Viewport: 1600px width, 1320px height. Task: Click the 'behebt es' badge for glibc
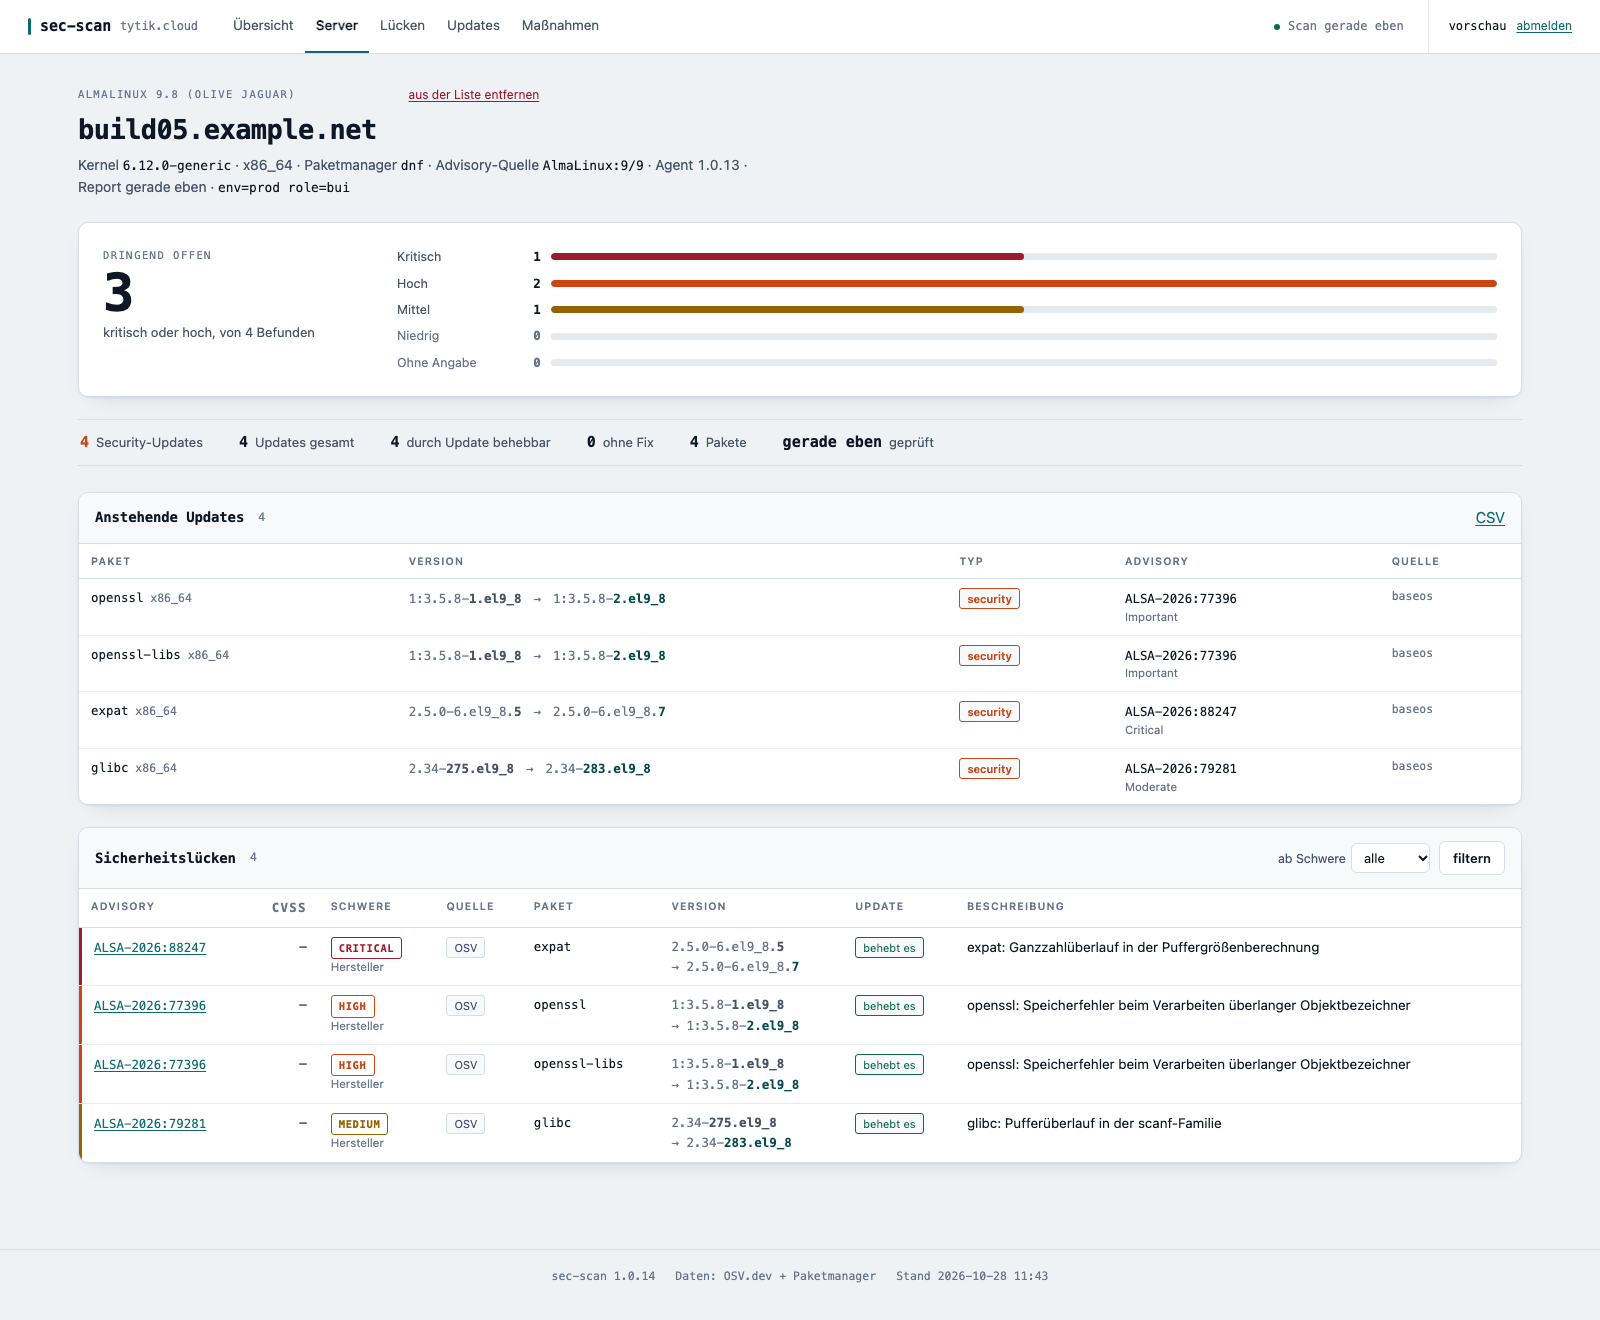[x=889, y=1124]
